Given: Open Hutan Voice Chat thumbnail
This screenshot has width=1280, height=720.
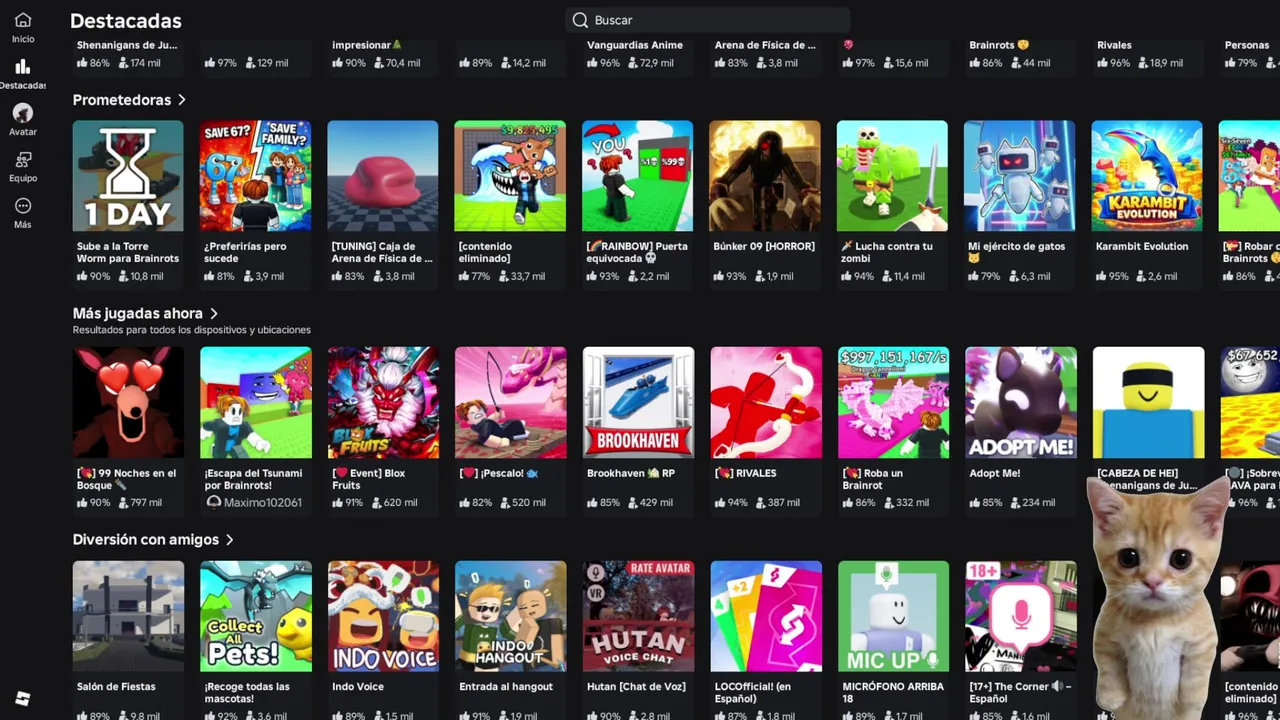Looking at the screenshot, I should [638, 616].
